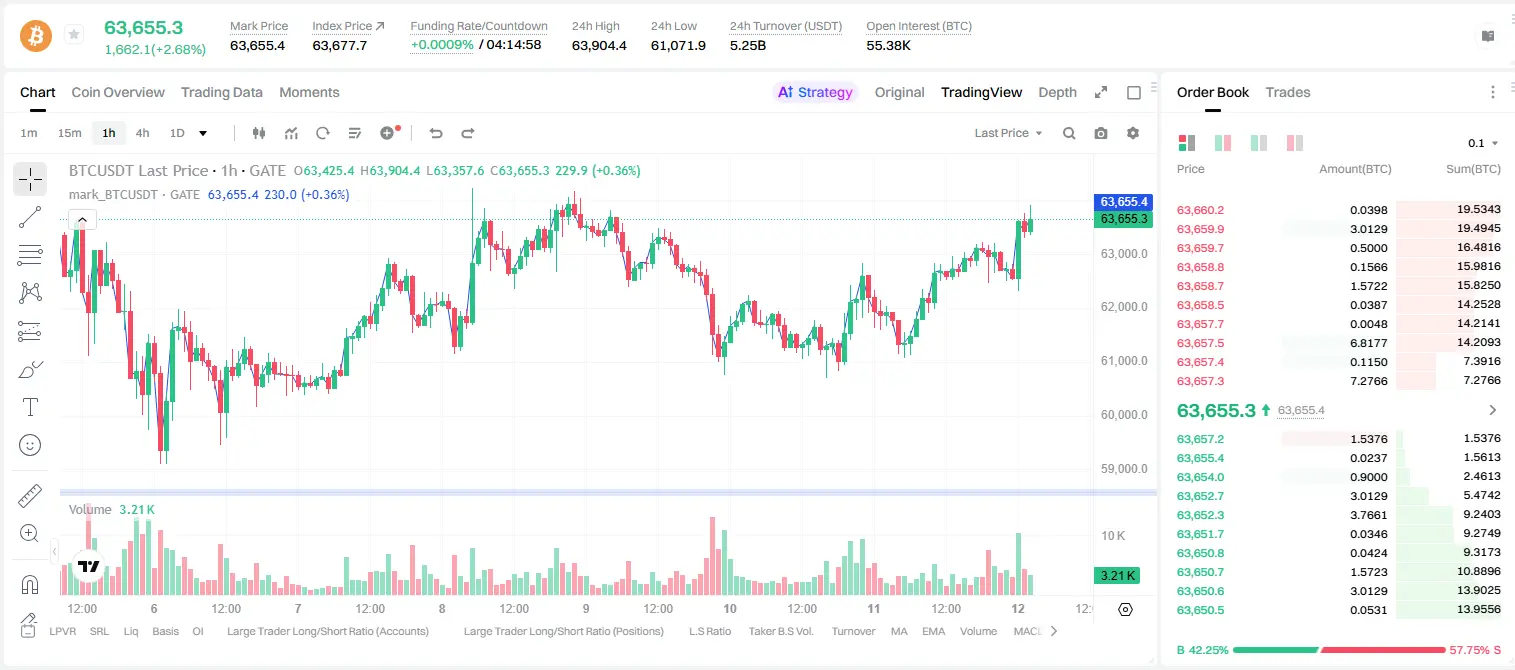
Task: Select the text annotation tool
Action: point(30,407)
